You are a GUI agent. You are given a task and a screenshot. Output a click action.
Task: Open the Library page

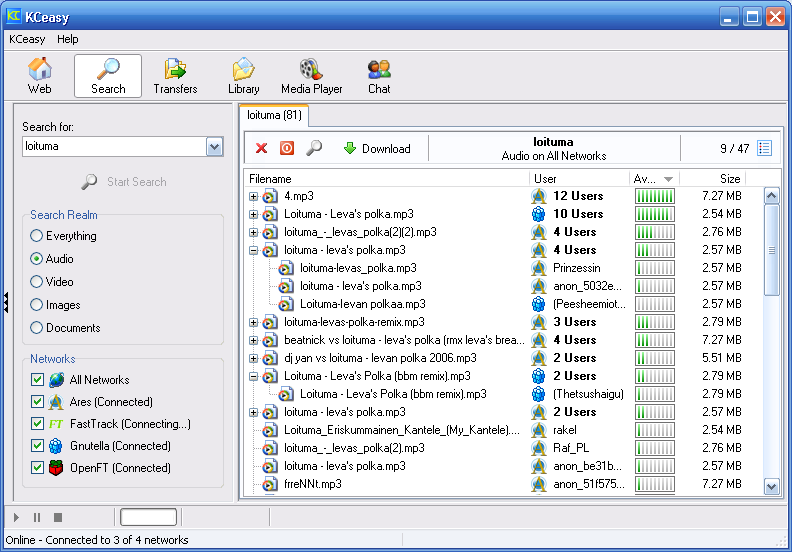point(243,76)
